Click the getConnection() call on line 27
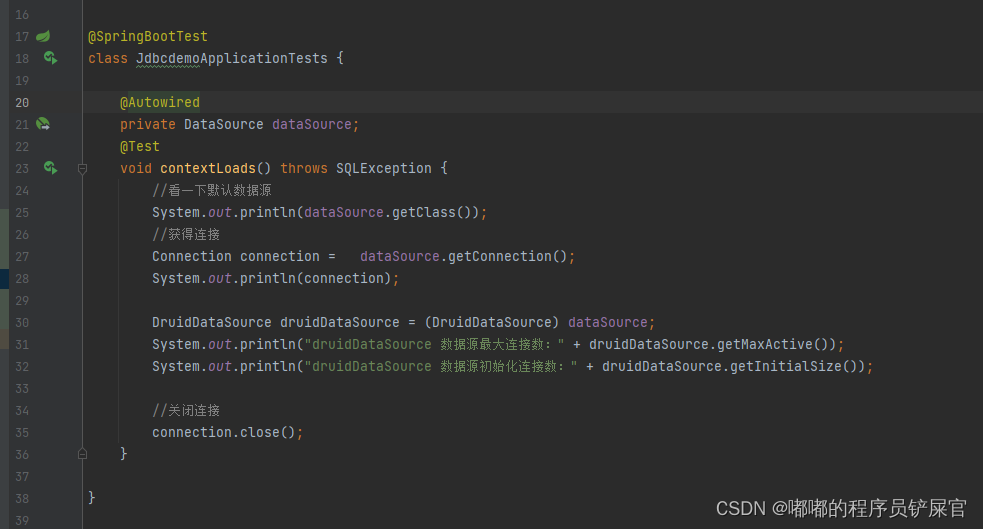The height and width of the screenshot is (529, 983). click(508, 256)
